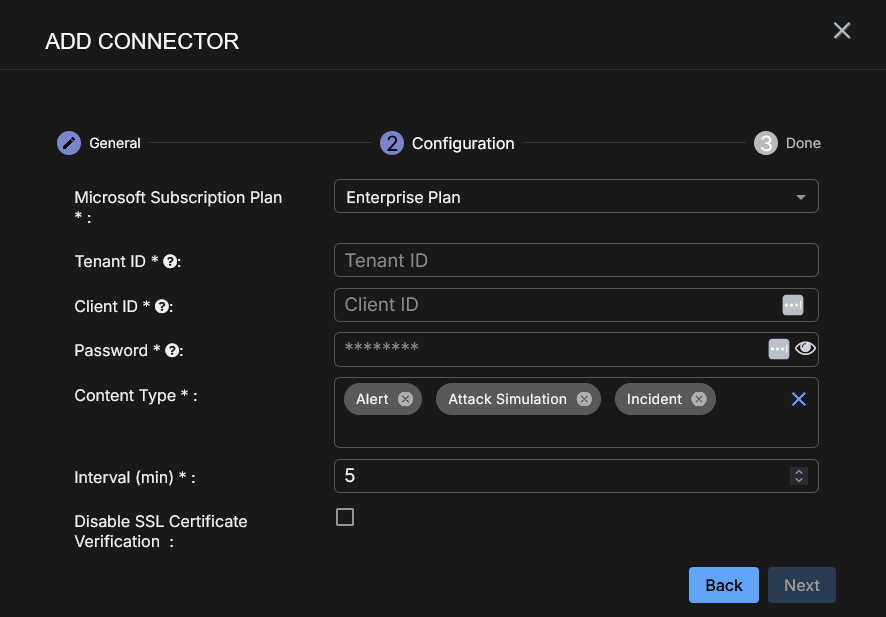Remove the Attack Simulation chip
The width and height of the screenshot is (886, 617).
click(x=584, y=399)
